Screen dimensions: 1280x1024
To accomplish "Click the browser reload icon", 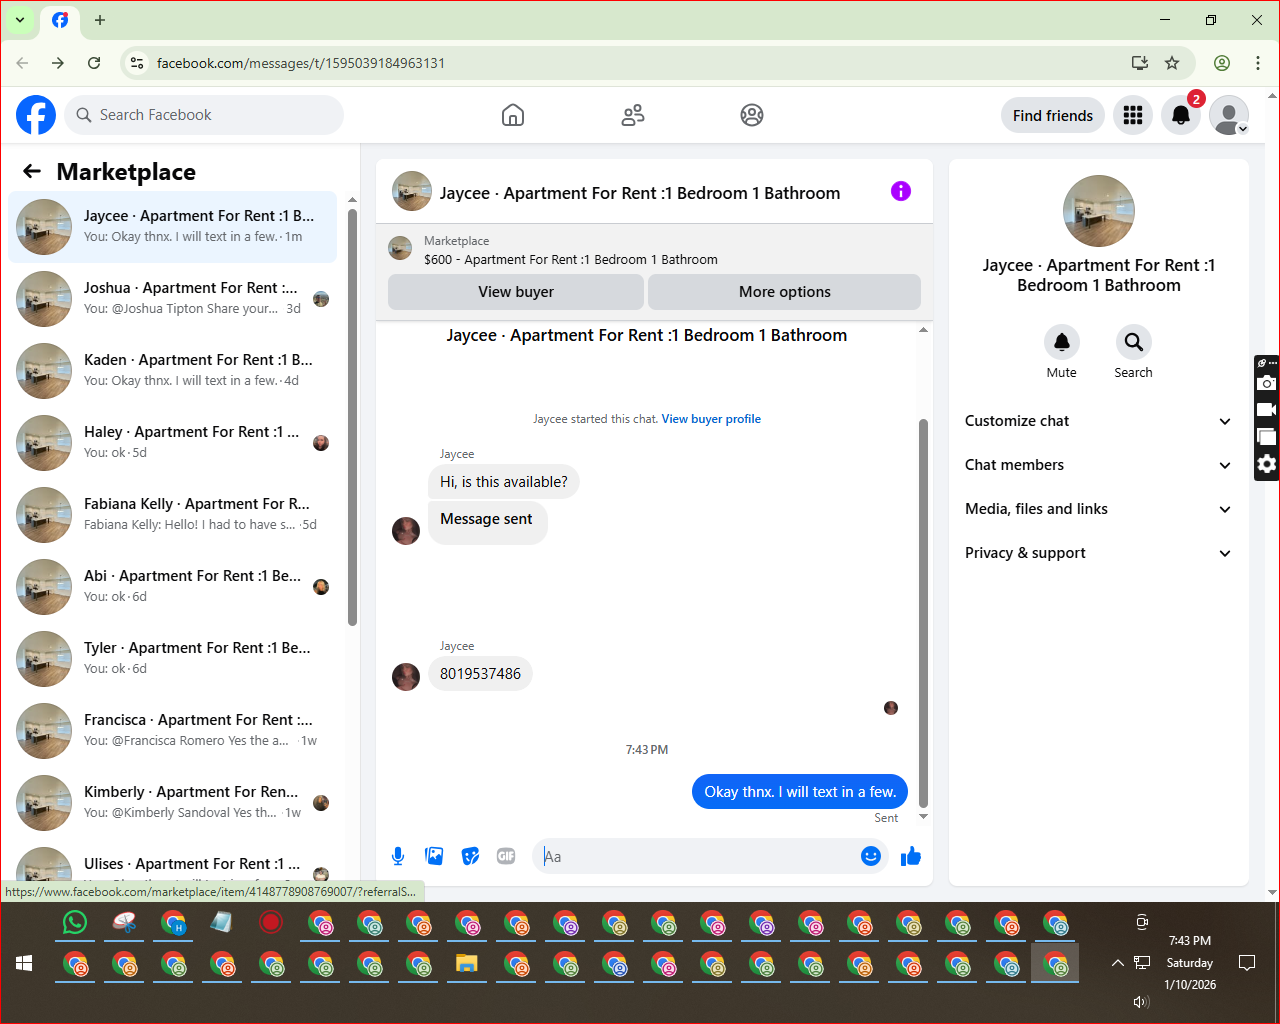I will point(94,63).
